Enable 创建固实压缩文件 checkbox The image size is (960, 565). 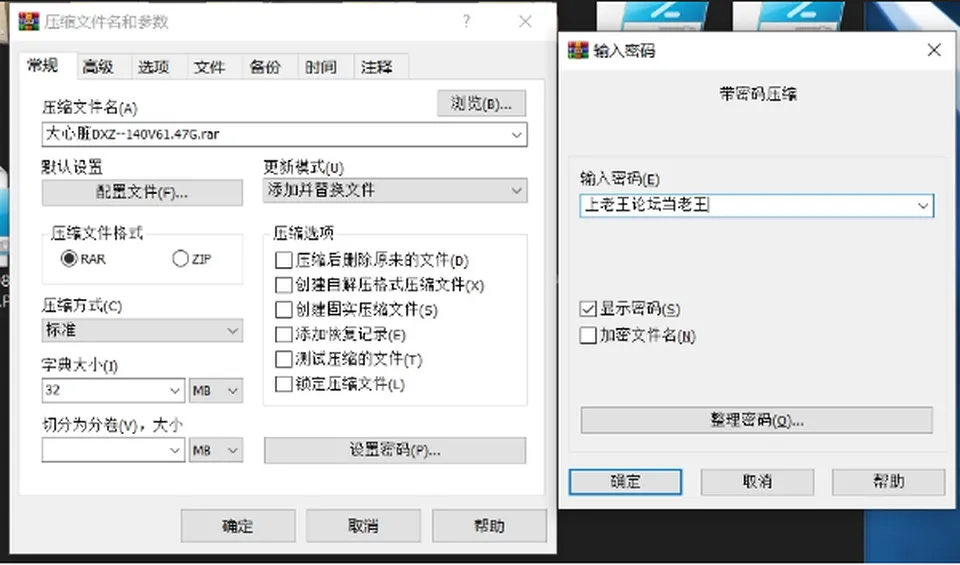click(x=283, y=310)
